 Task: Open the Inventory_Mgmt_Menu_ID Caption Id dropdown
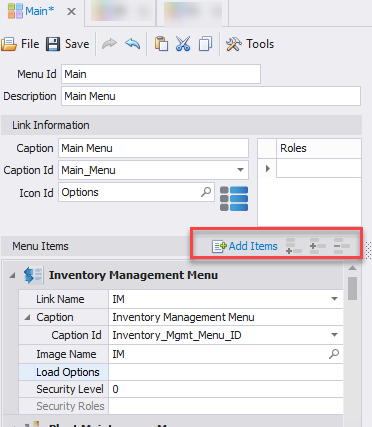(334, 335)
